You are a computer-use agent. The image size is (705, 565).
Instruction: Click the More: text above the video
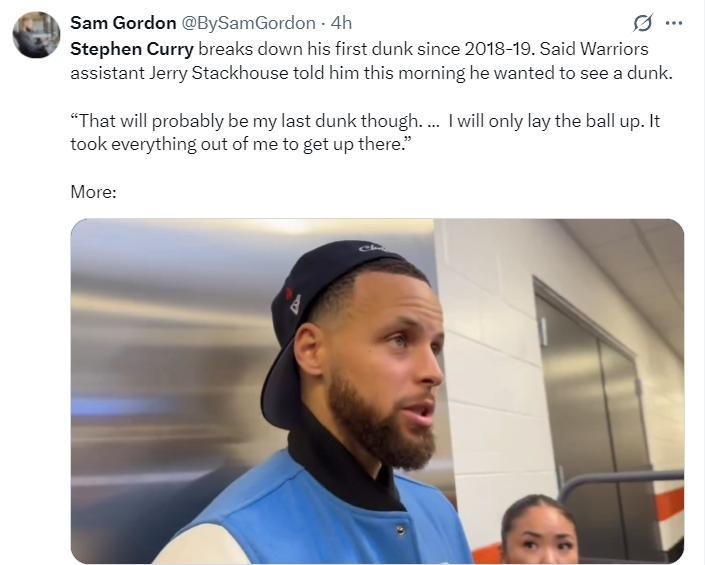[x=94, y=192]
